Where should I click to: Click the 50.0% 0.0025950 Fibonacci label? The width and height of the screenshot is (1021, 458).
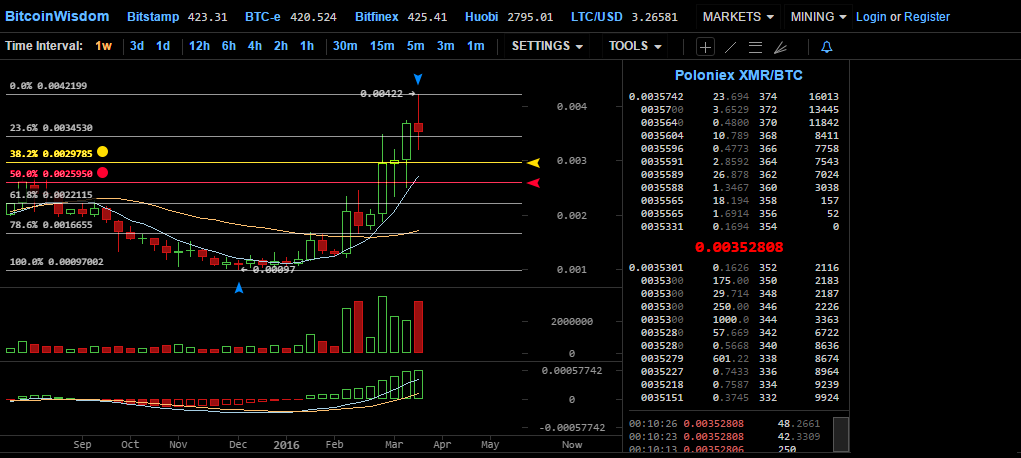click(x=51, y=175)
